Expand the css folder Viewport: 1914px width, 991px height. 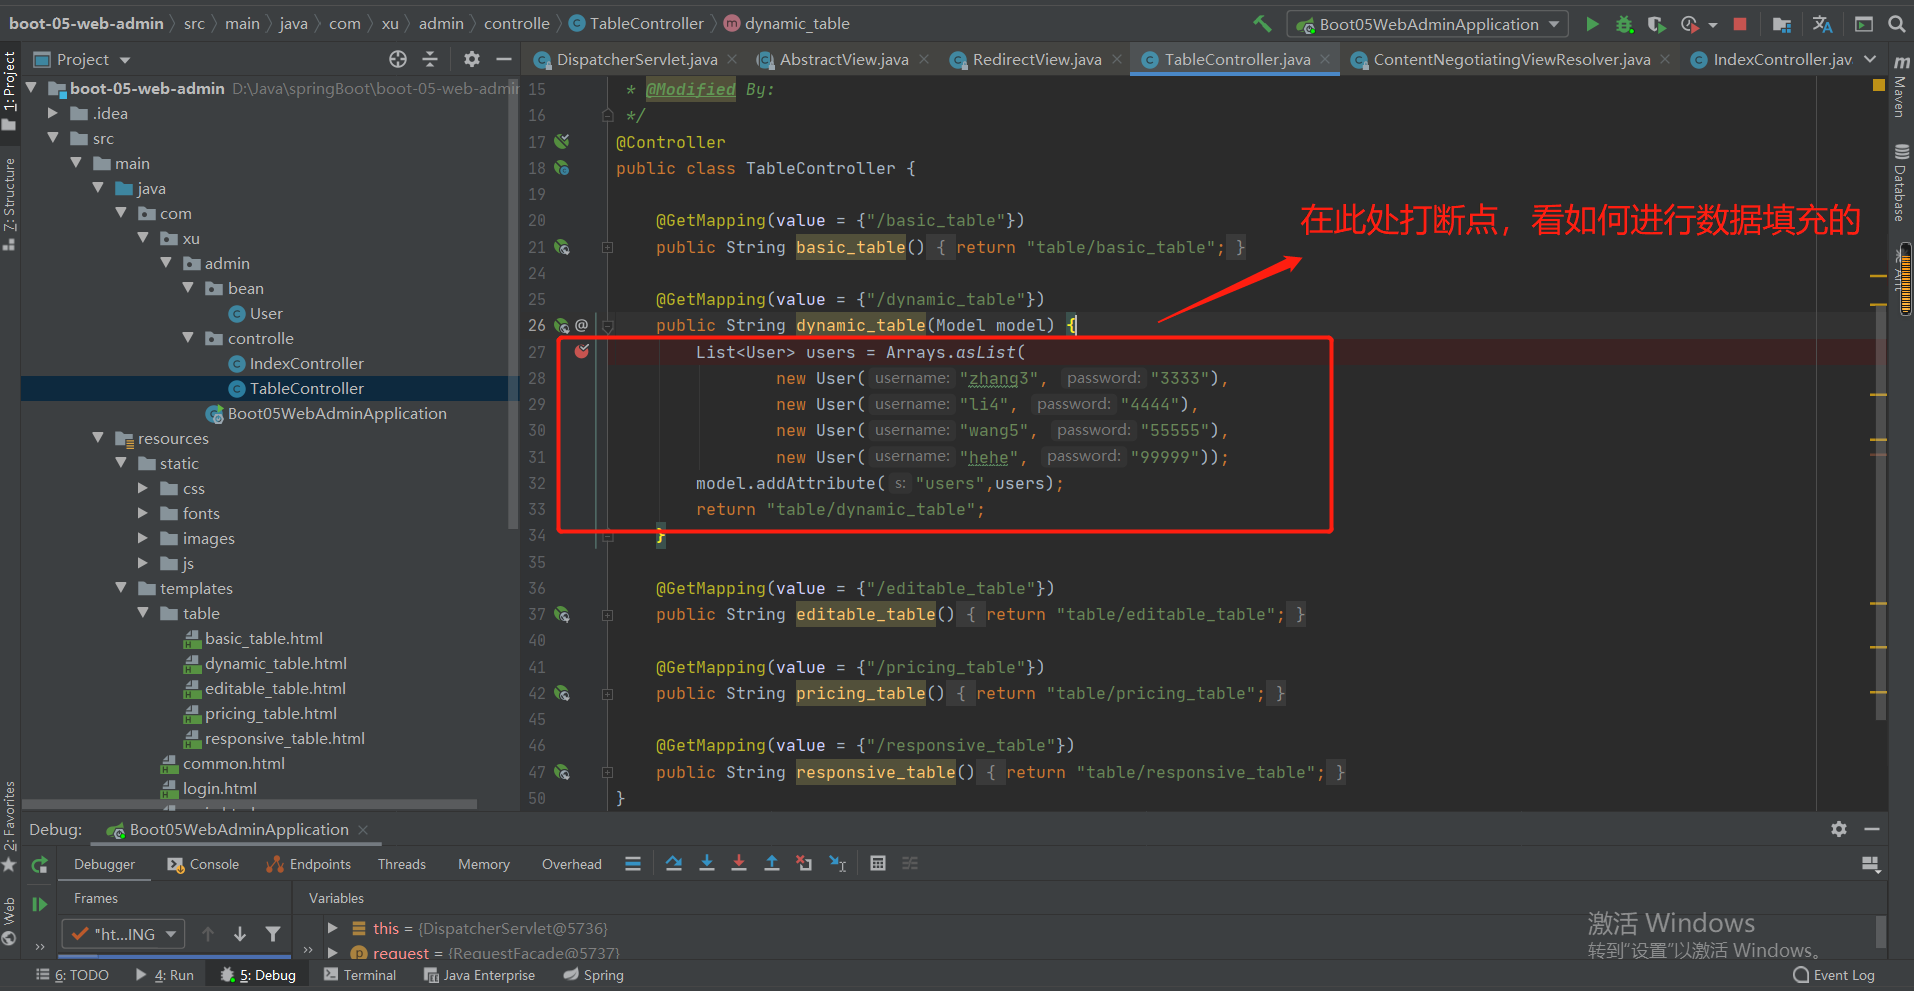143,488
